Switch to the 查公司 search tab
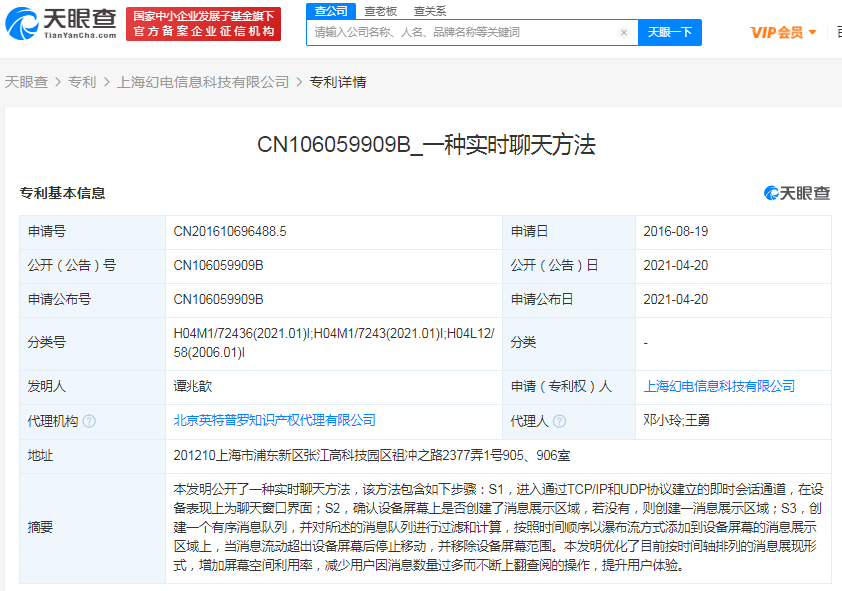The height and width of the screenshot is (591, 842). pyautogui.click(x=331, y=11)
